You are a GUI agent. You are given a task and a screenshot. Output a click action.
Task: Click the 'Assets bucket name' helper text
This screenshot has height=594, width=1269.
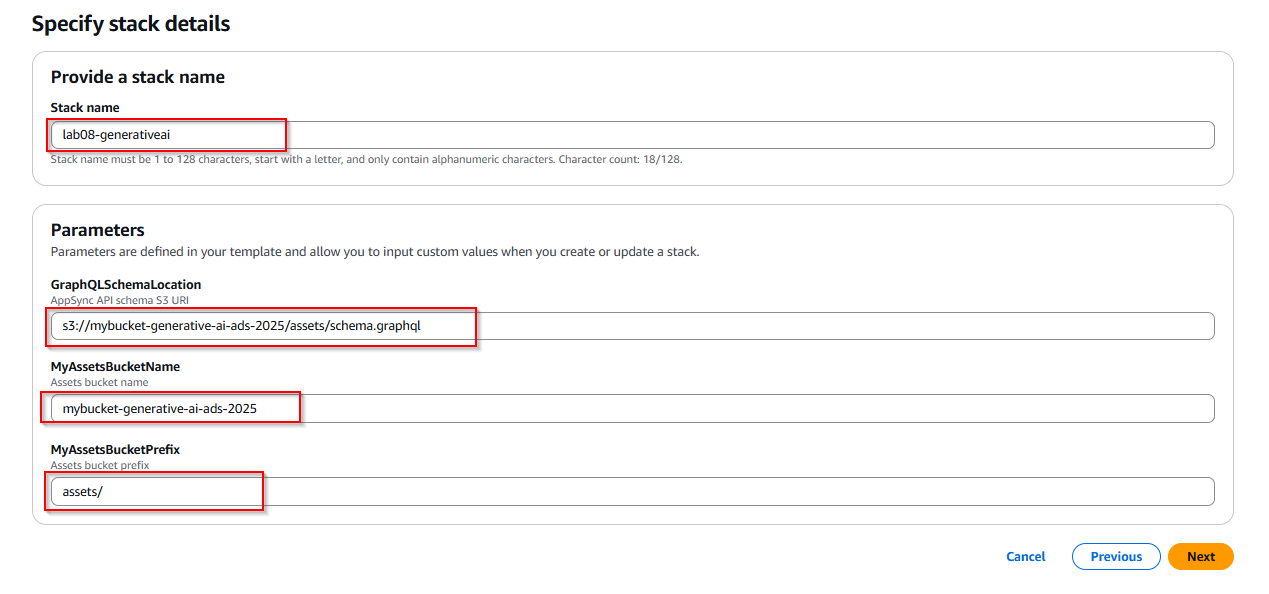[x=101, y=382]
